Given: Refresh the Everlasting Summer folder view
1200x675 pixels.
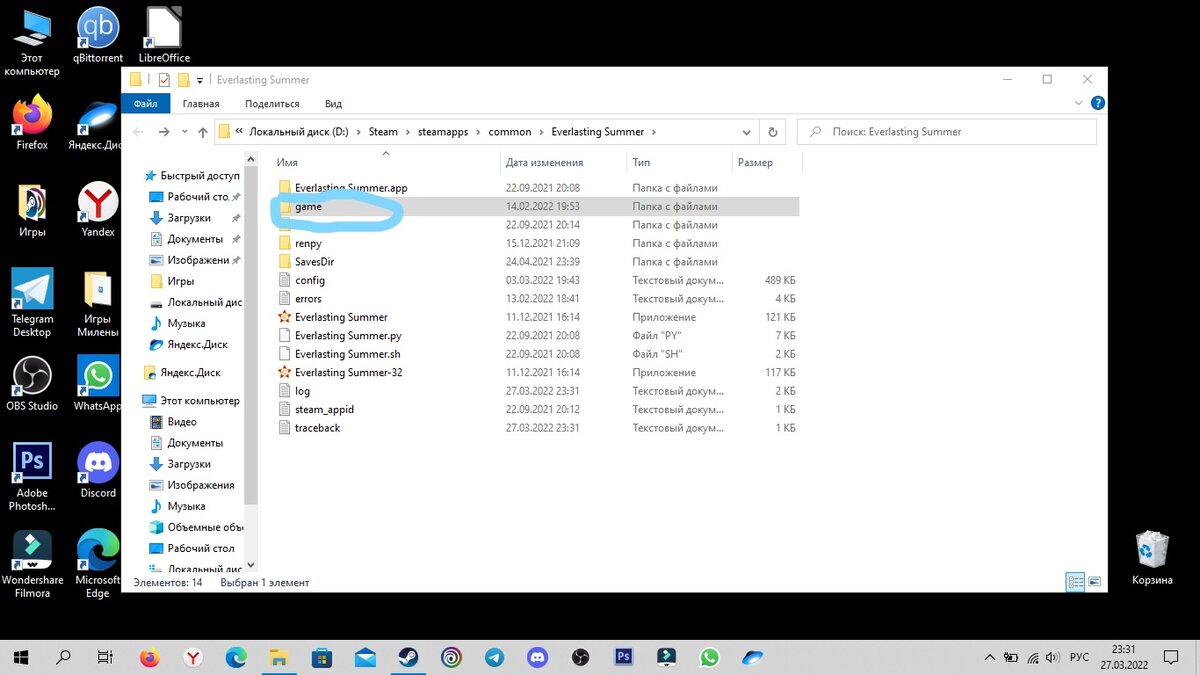Looking at the screenshot, I should coord(772,132).
